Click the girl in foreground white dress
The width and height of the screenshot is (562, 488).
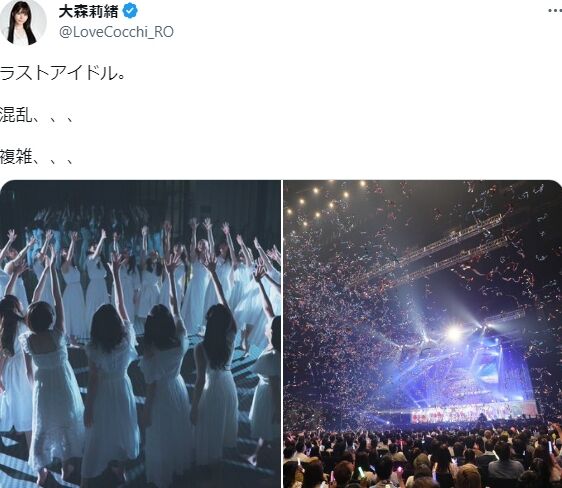109,389
